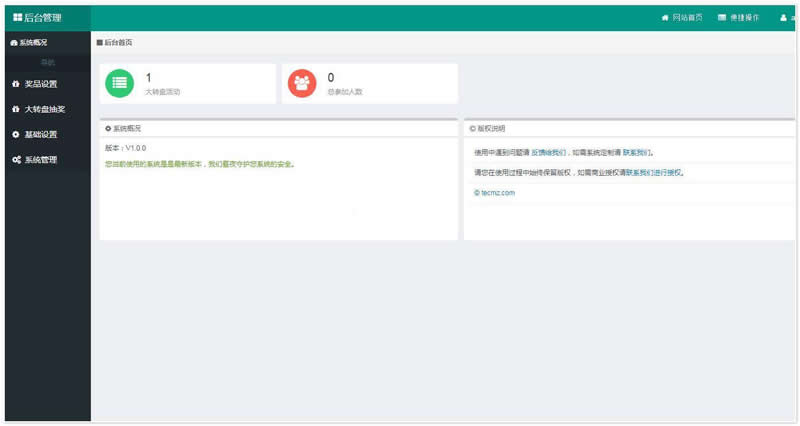Click the cogs icon beside 系统管理
This screenshot has width=800, height=426.
pos(16,160)
